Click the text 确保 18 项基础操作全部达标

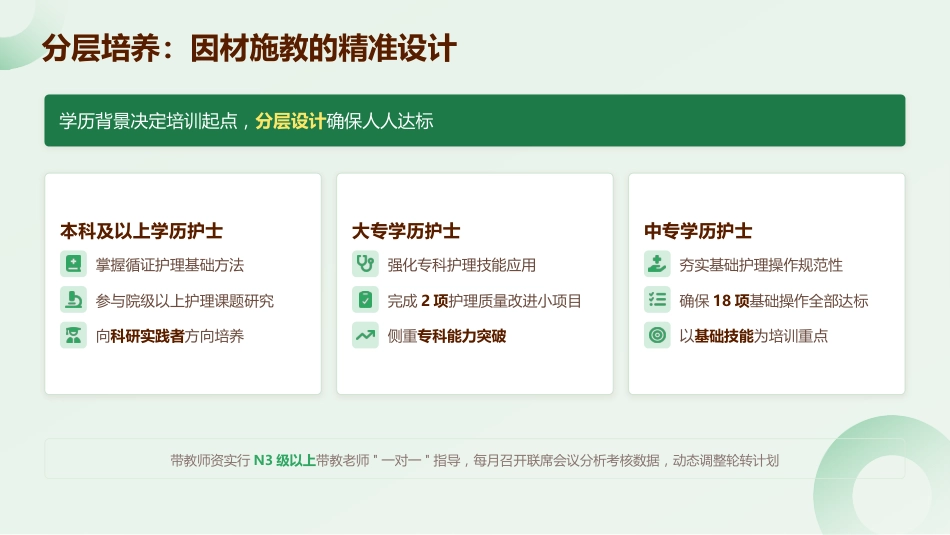coord(774,301)
